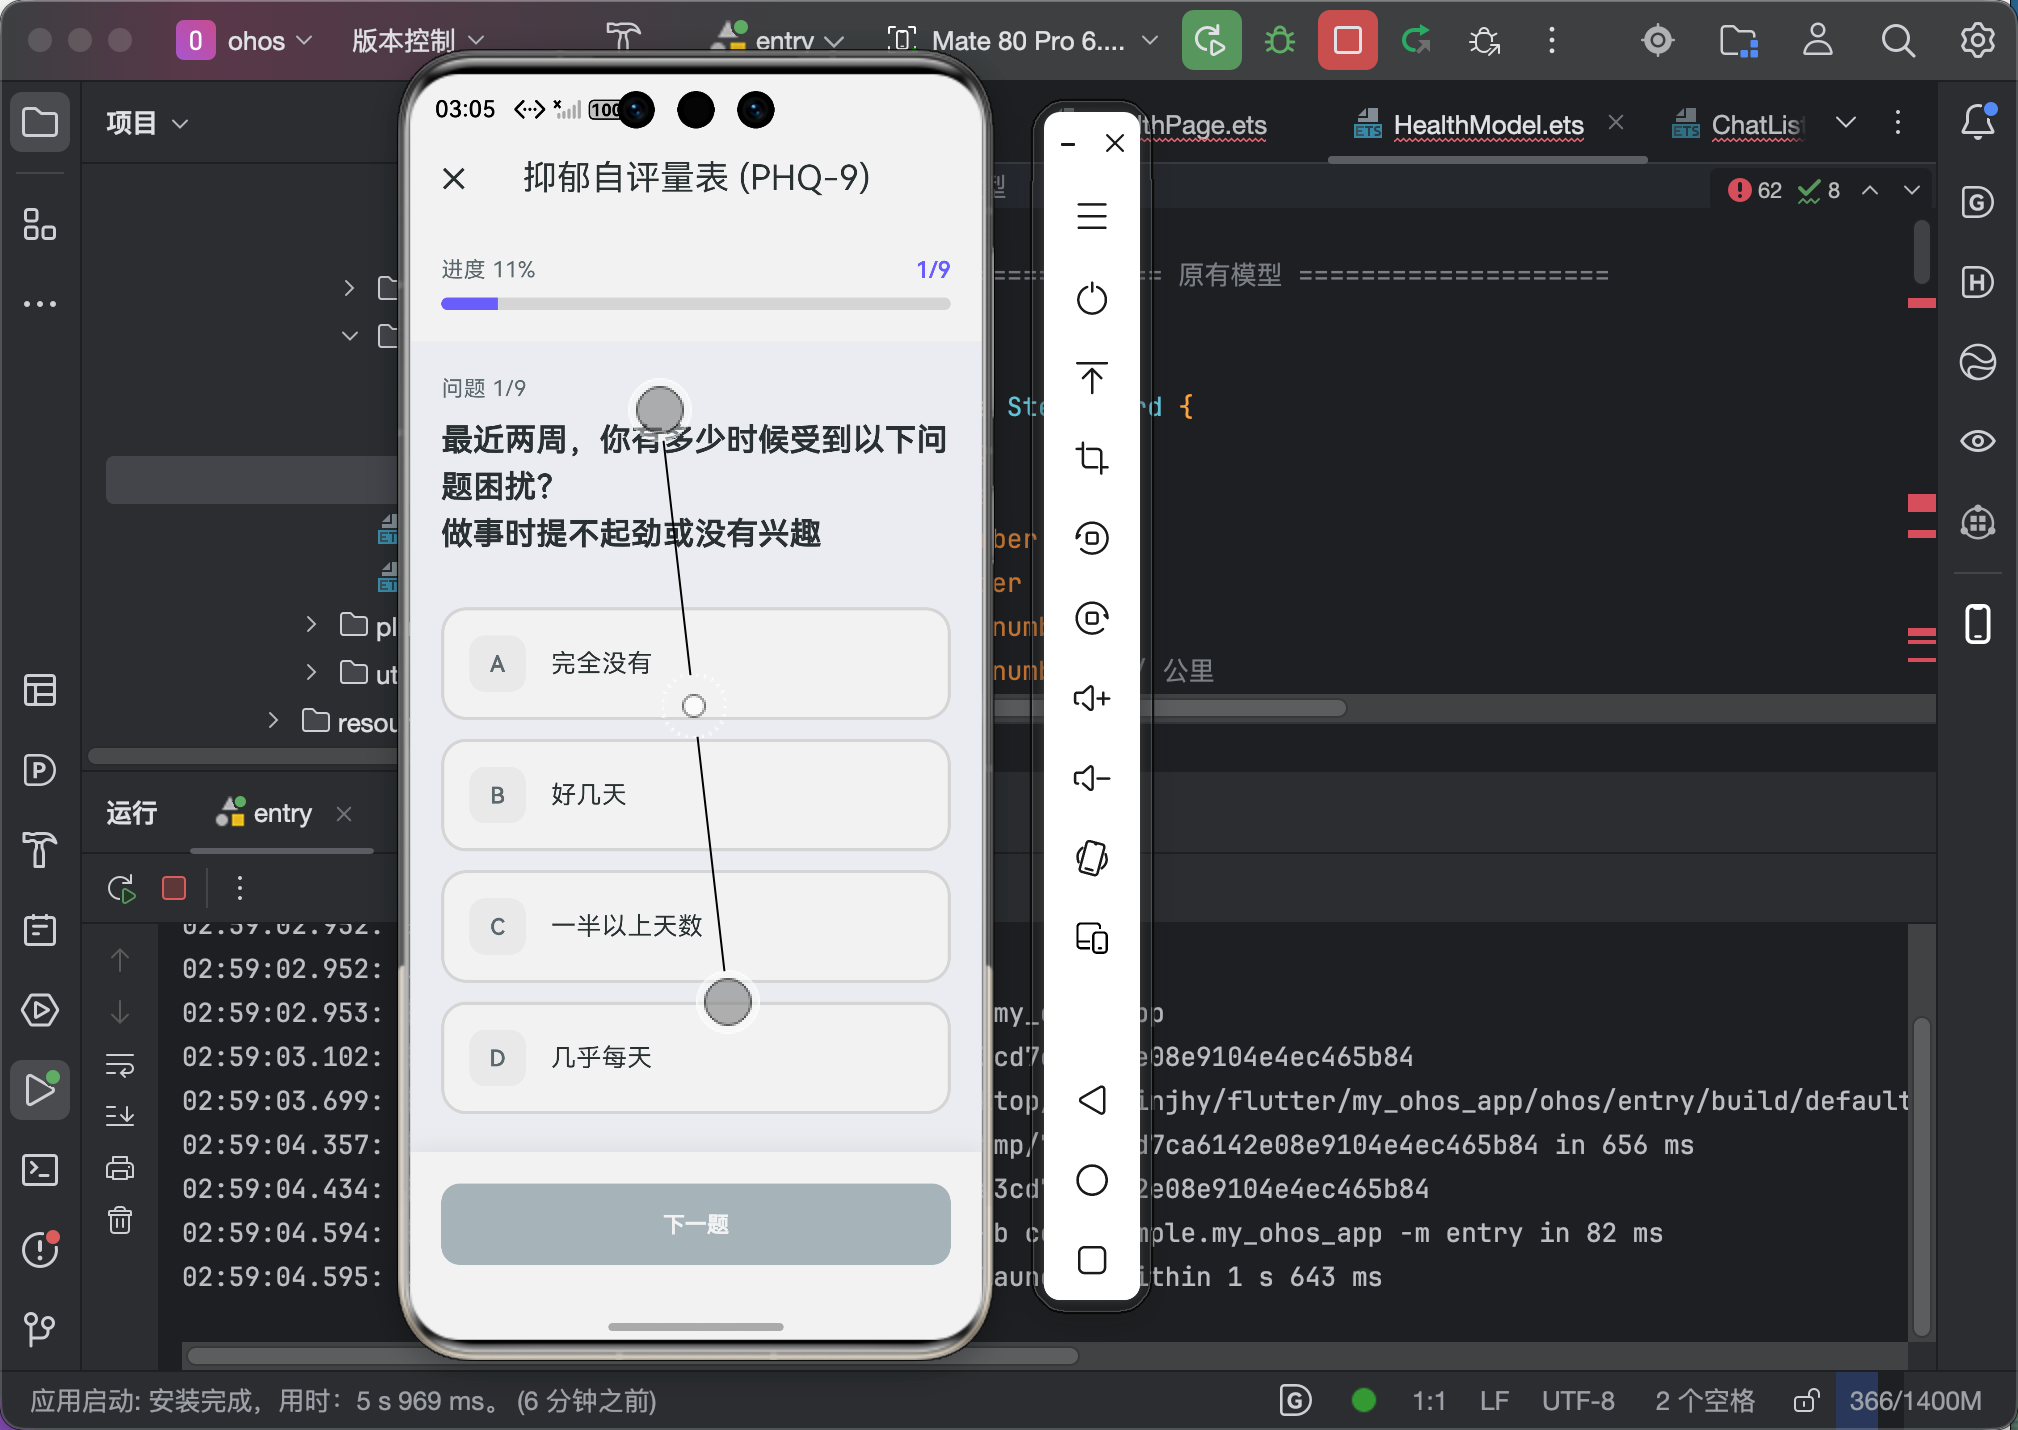Click the Rerun icon in Run panel

click(x=122, y=888)
